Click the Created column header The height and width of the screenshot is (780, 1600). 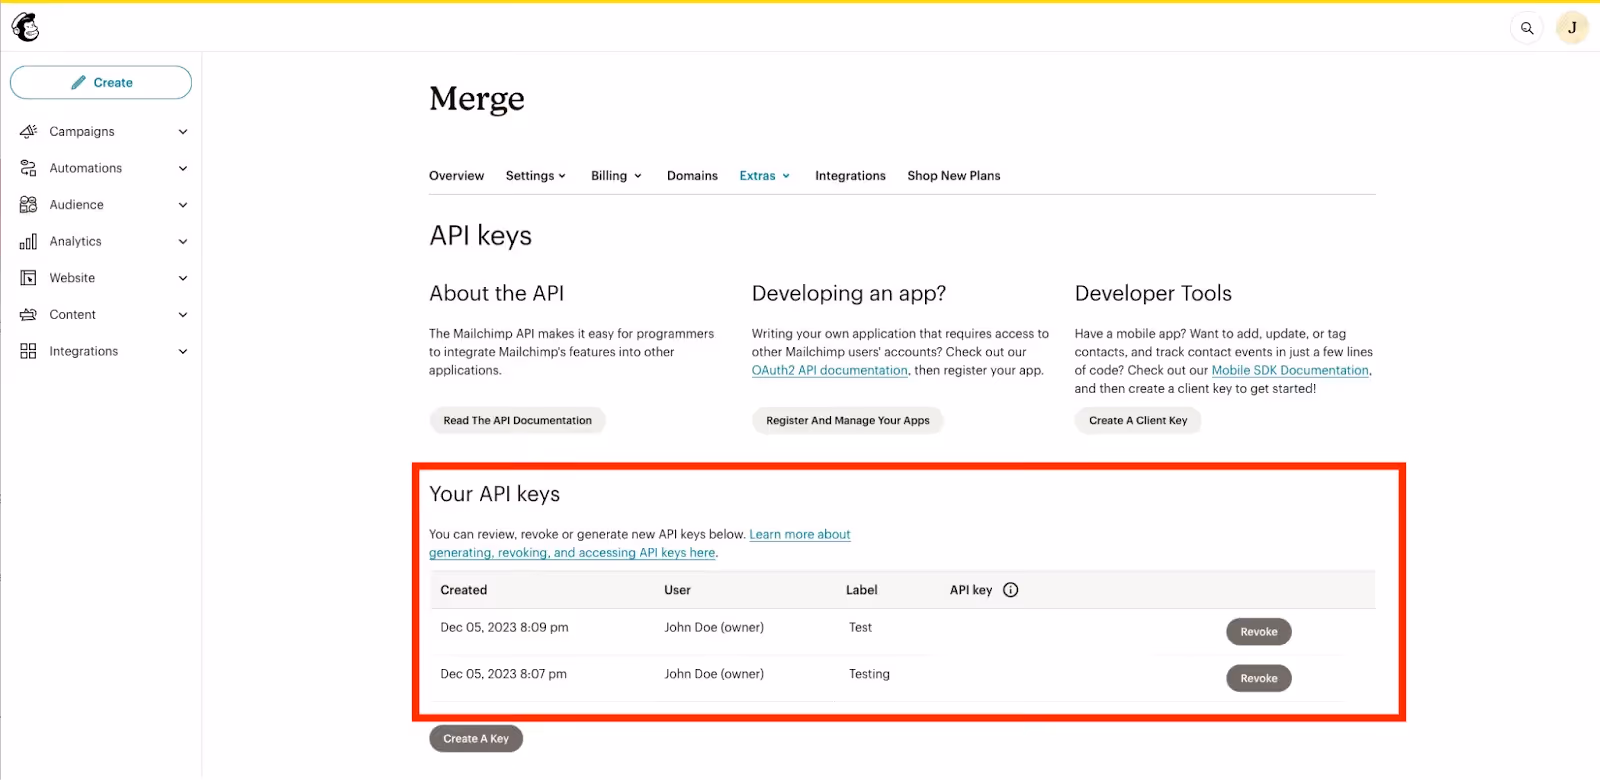click(x=464, y=590)
